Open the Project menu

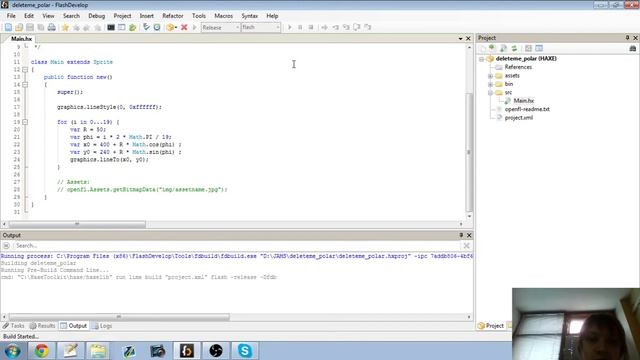pos(122,16)
